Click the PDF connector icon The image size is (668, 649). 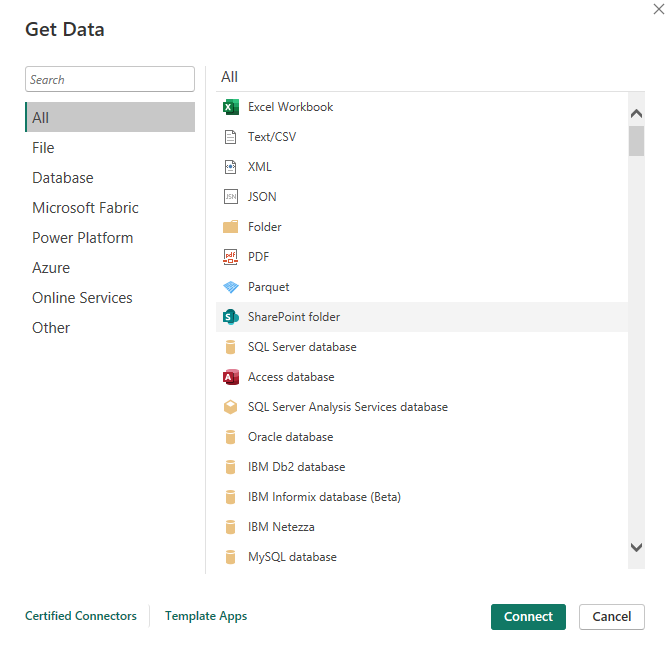(x=230, y=257)
